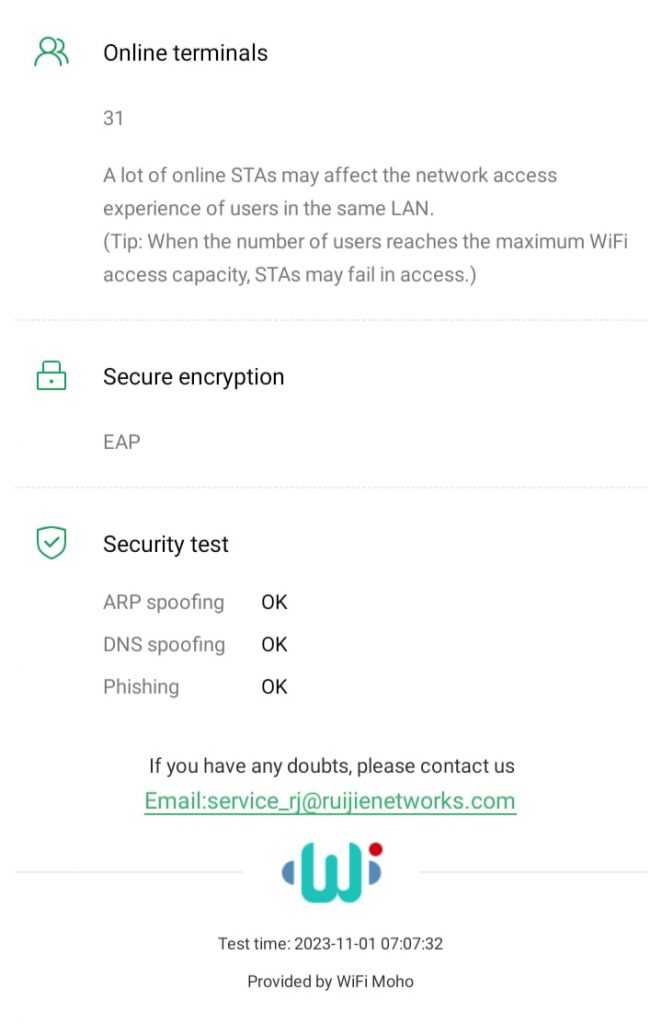Screen dimensions: 662x1024
Task: Select the Security test heading
Action: pos(166,545)
